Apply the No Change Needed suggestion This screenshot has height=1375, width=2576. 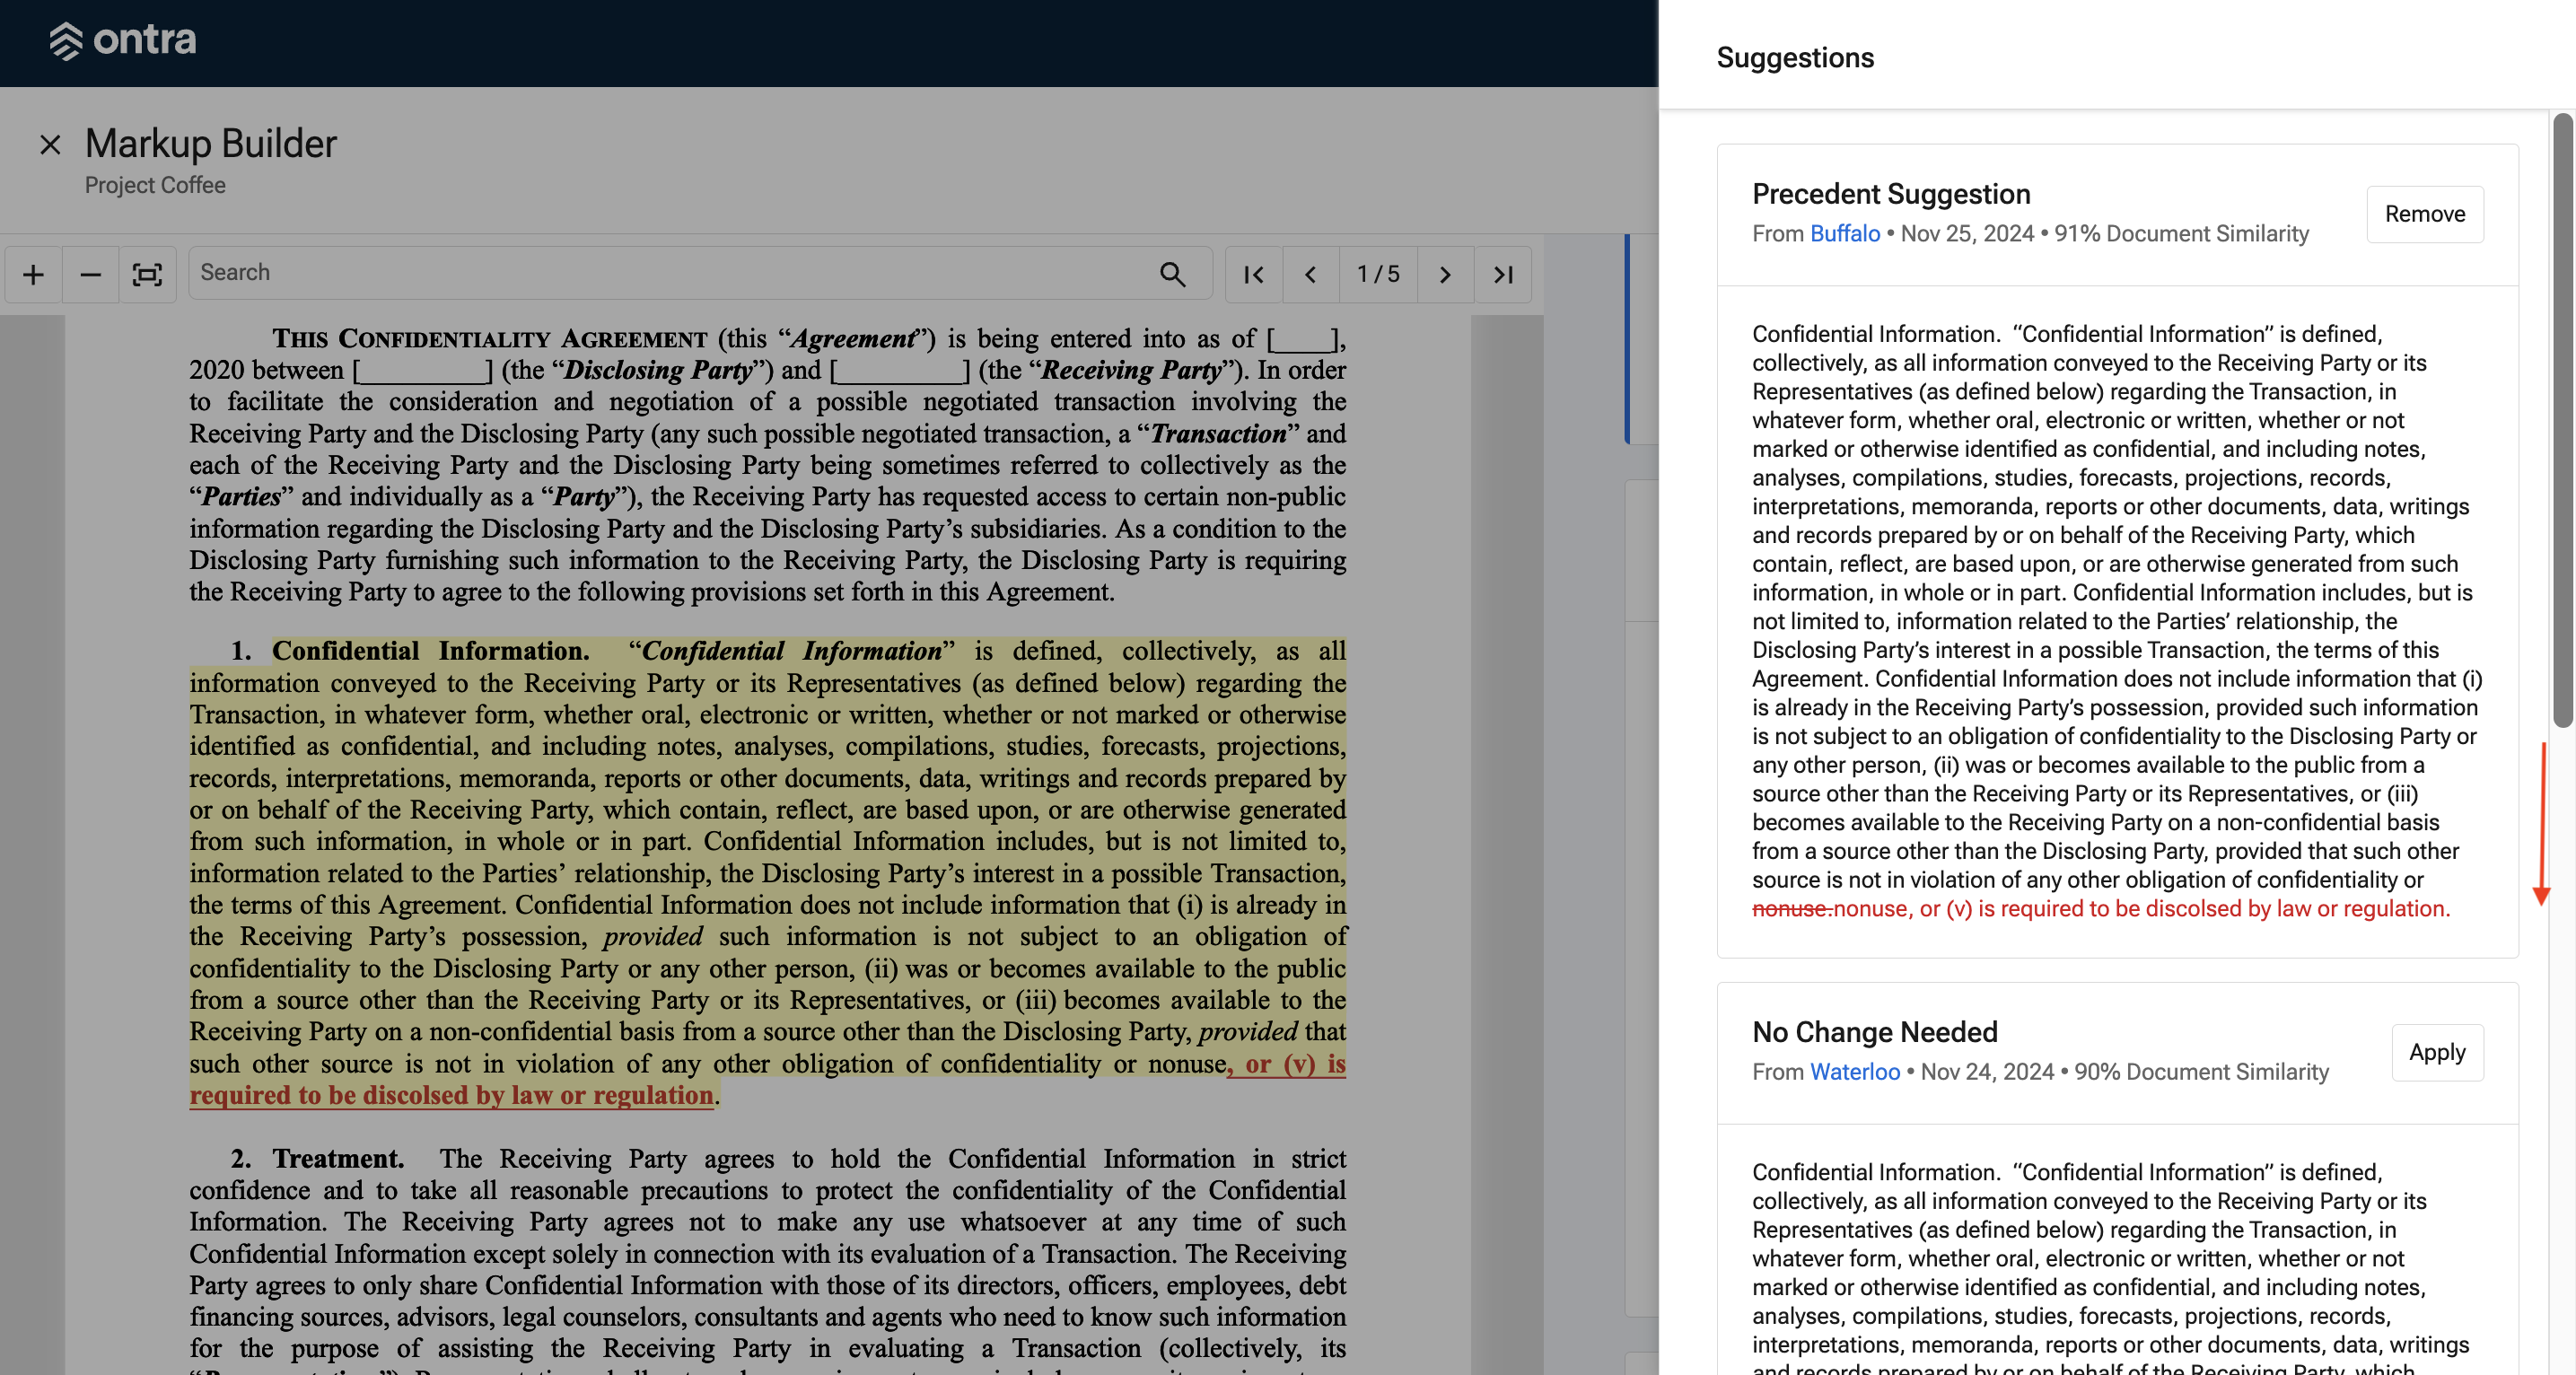pos(2437,1052)
